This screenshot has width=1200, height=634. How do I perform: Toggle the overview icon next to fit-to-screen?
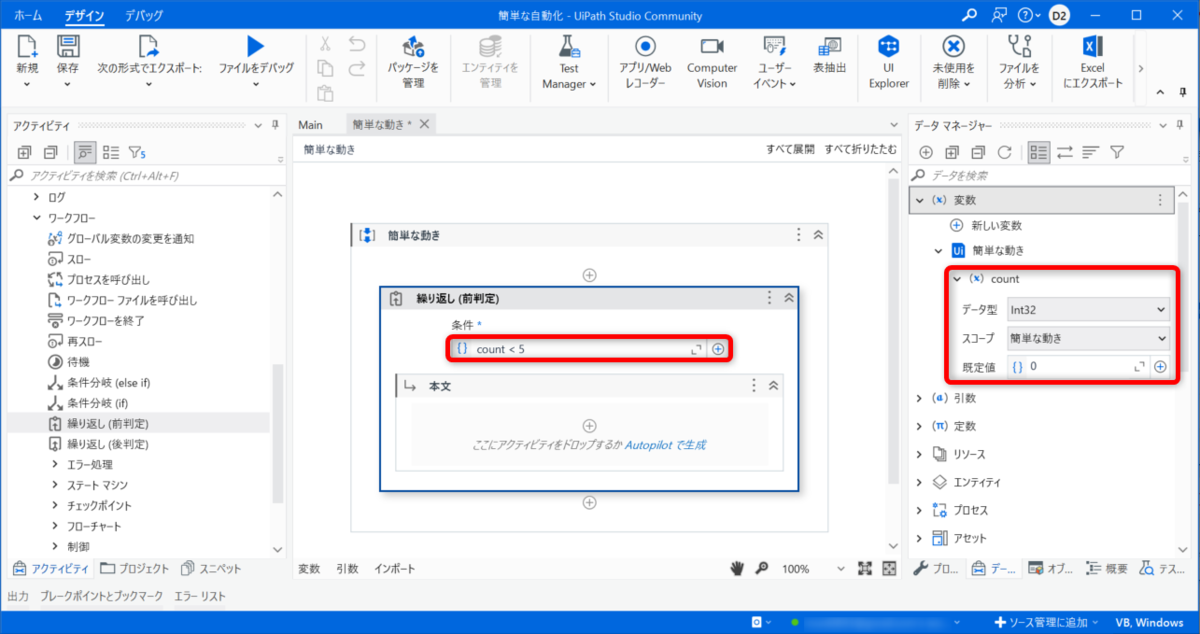(x=889, y=568)
